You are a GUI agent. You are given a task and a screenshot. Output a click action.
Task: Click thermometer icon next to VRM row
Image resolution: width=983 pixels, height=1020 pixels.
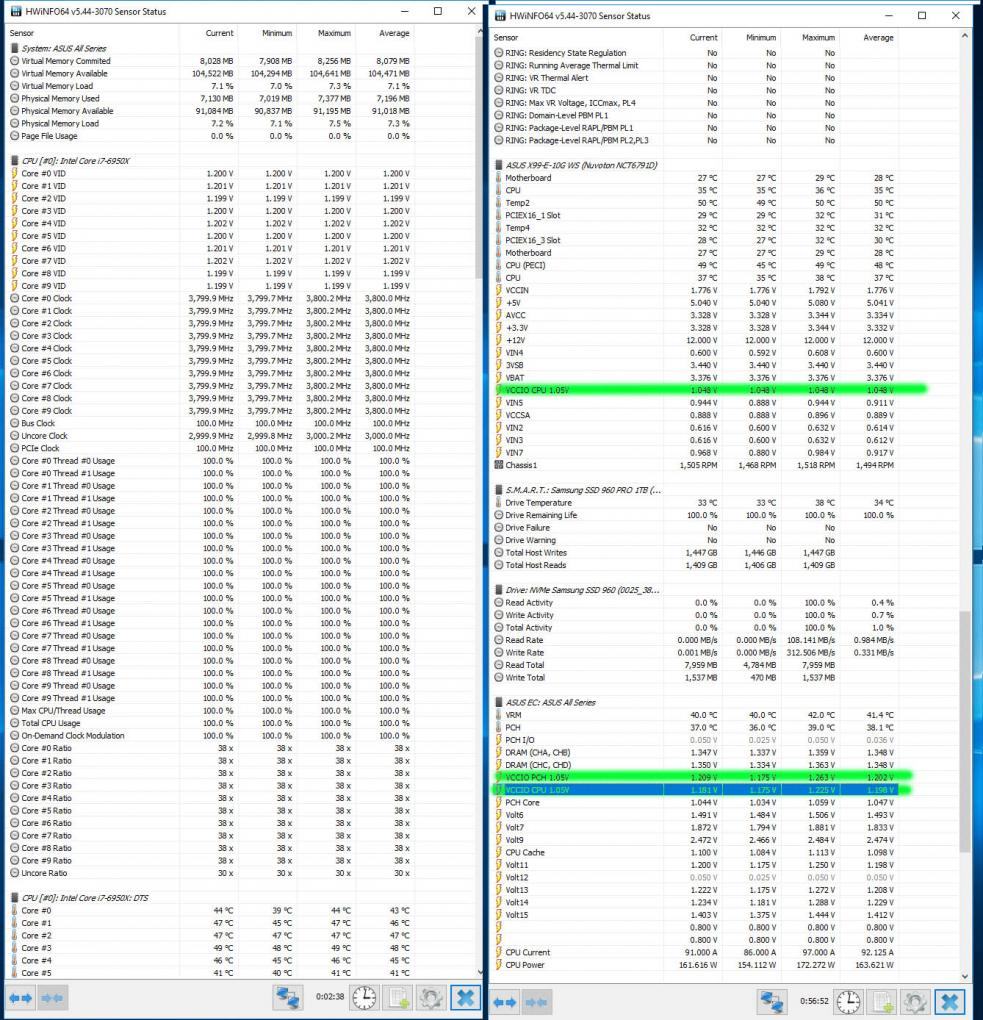[x=499, y=715]
